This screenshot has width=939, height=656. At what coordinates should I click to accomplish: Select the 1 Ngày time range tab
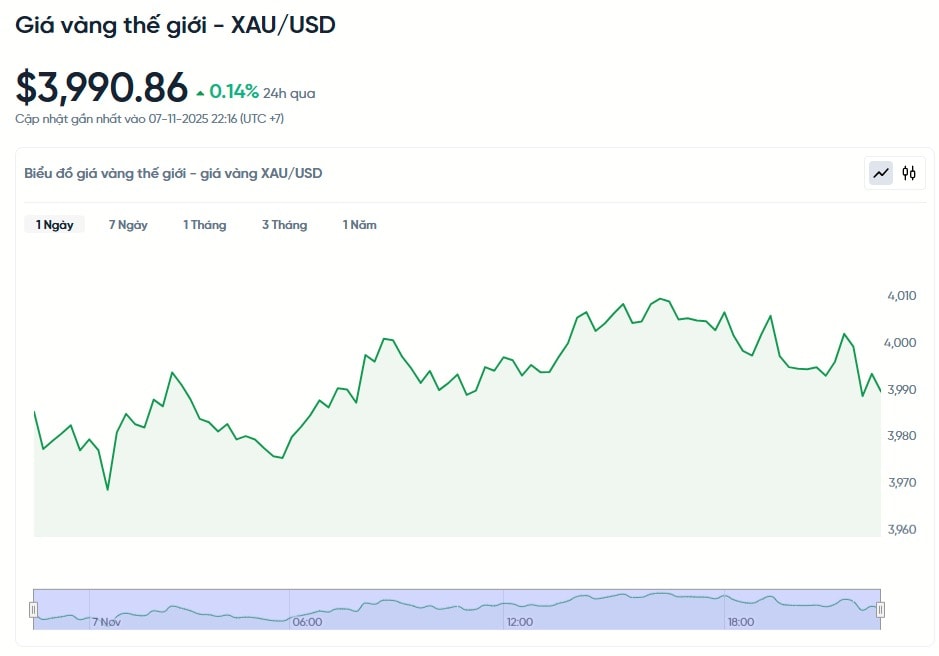point(55,225)
